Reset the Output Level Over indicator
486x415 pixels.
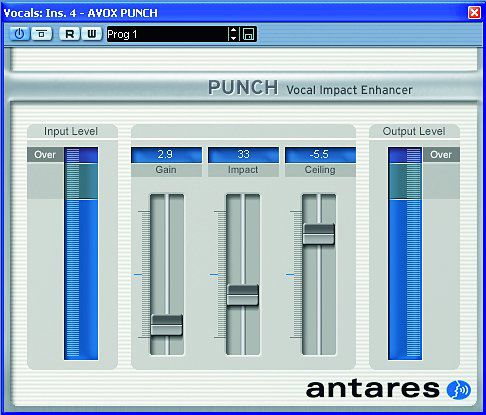tap(441, 155)
